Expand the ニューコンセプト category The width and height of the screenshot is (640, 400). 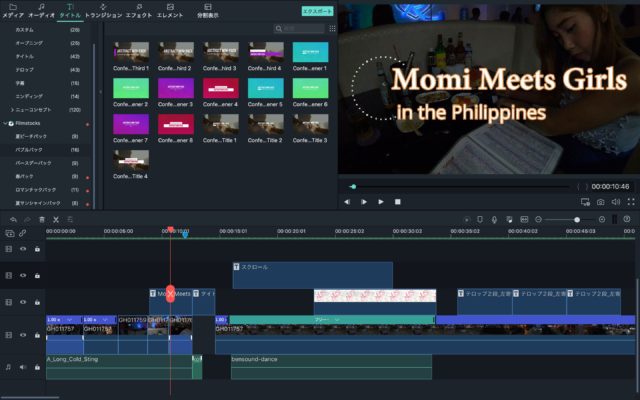(x=12, y=109)
